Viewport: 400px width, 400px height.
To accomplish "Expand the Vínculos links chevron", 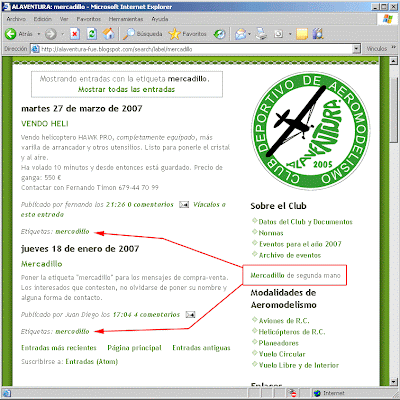I will (393, 48).
